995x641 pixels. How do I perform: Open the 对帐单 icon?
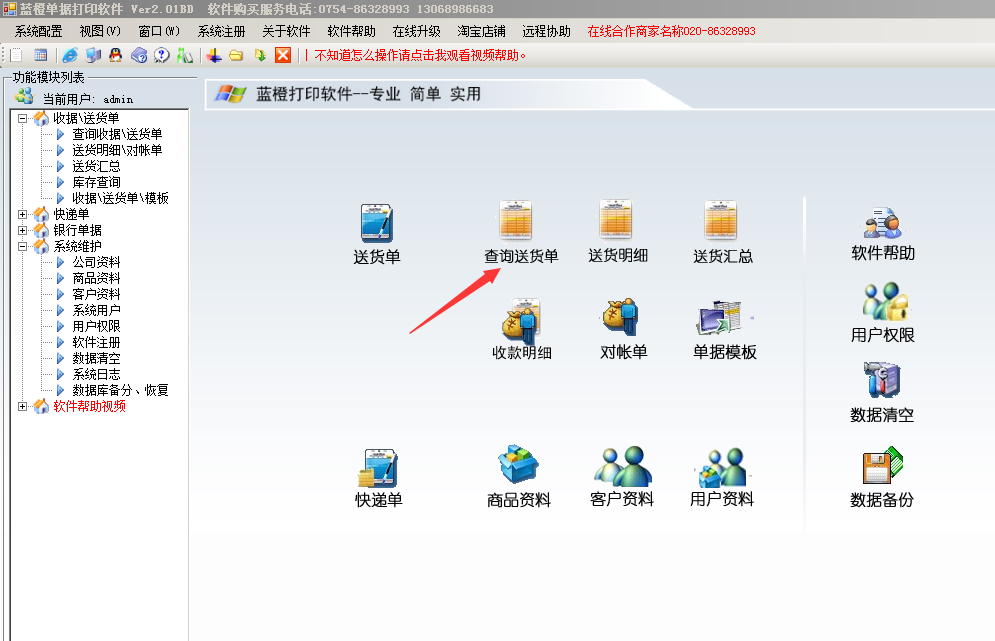coord(621,317)
